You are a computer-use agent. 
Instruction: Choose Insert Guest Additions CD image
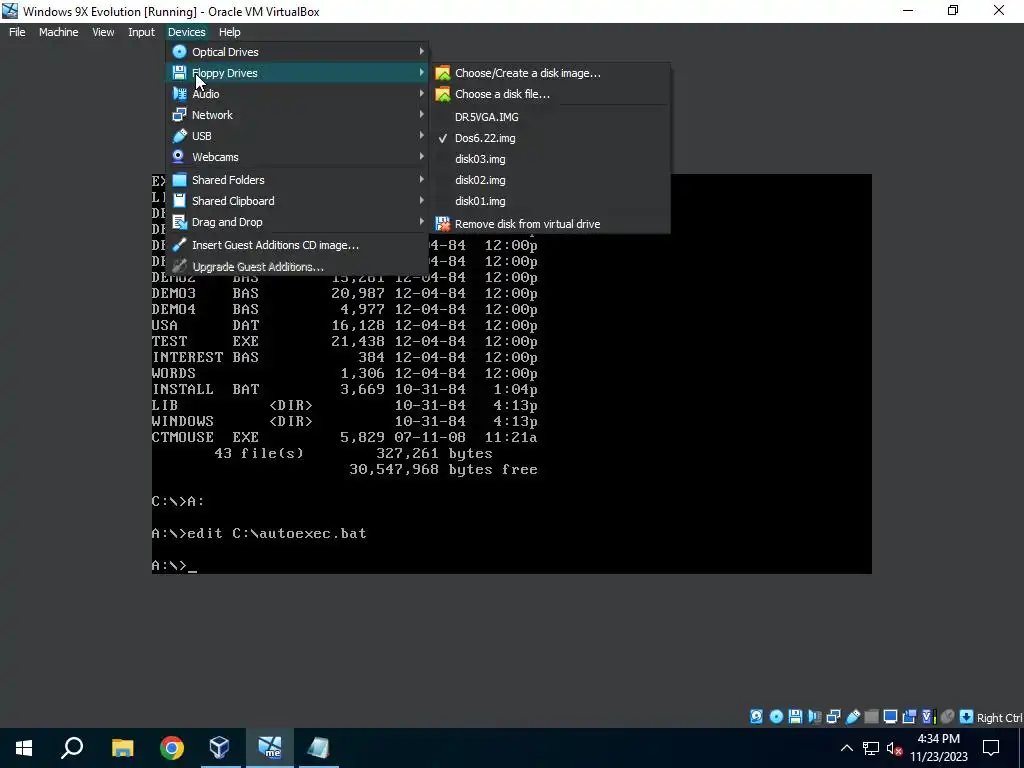click(x=297, y=245)
